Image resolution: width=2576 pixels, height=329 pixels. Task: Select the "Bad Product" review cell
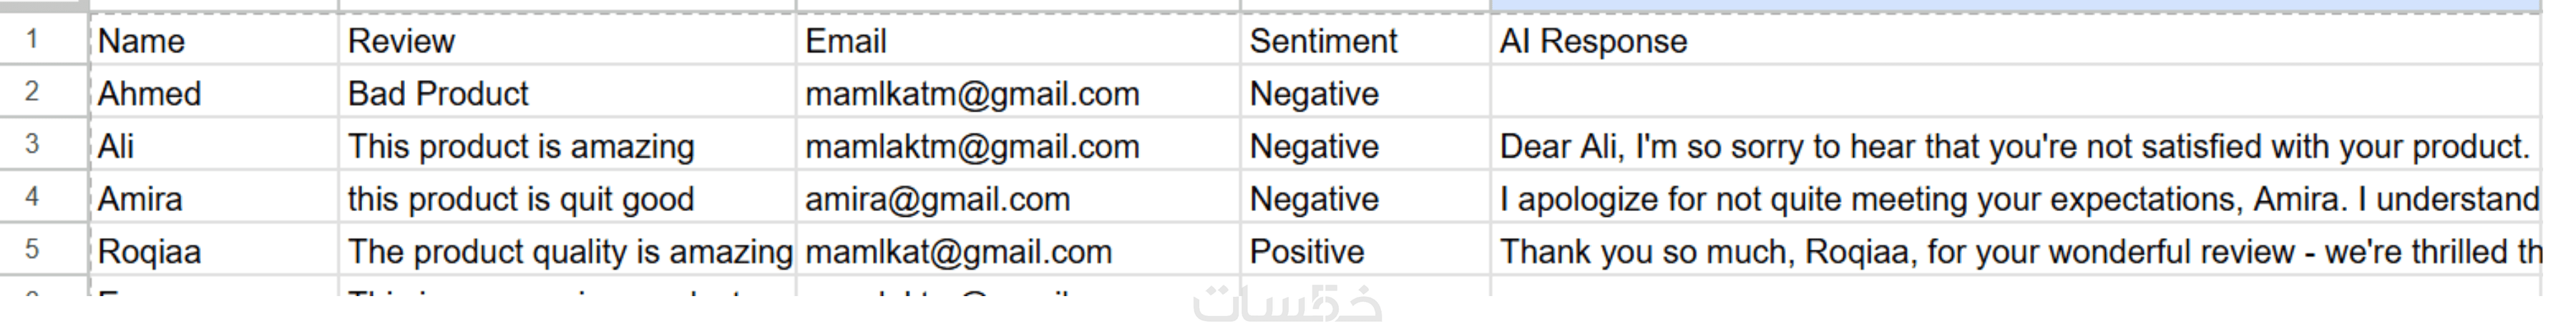click(x=566, y=94)
